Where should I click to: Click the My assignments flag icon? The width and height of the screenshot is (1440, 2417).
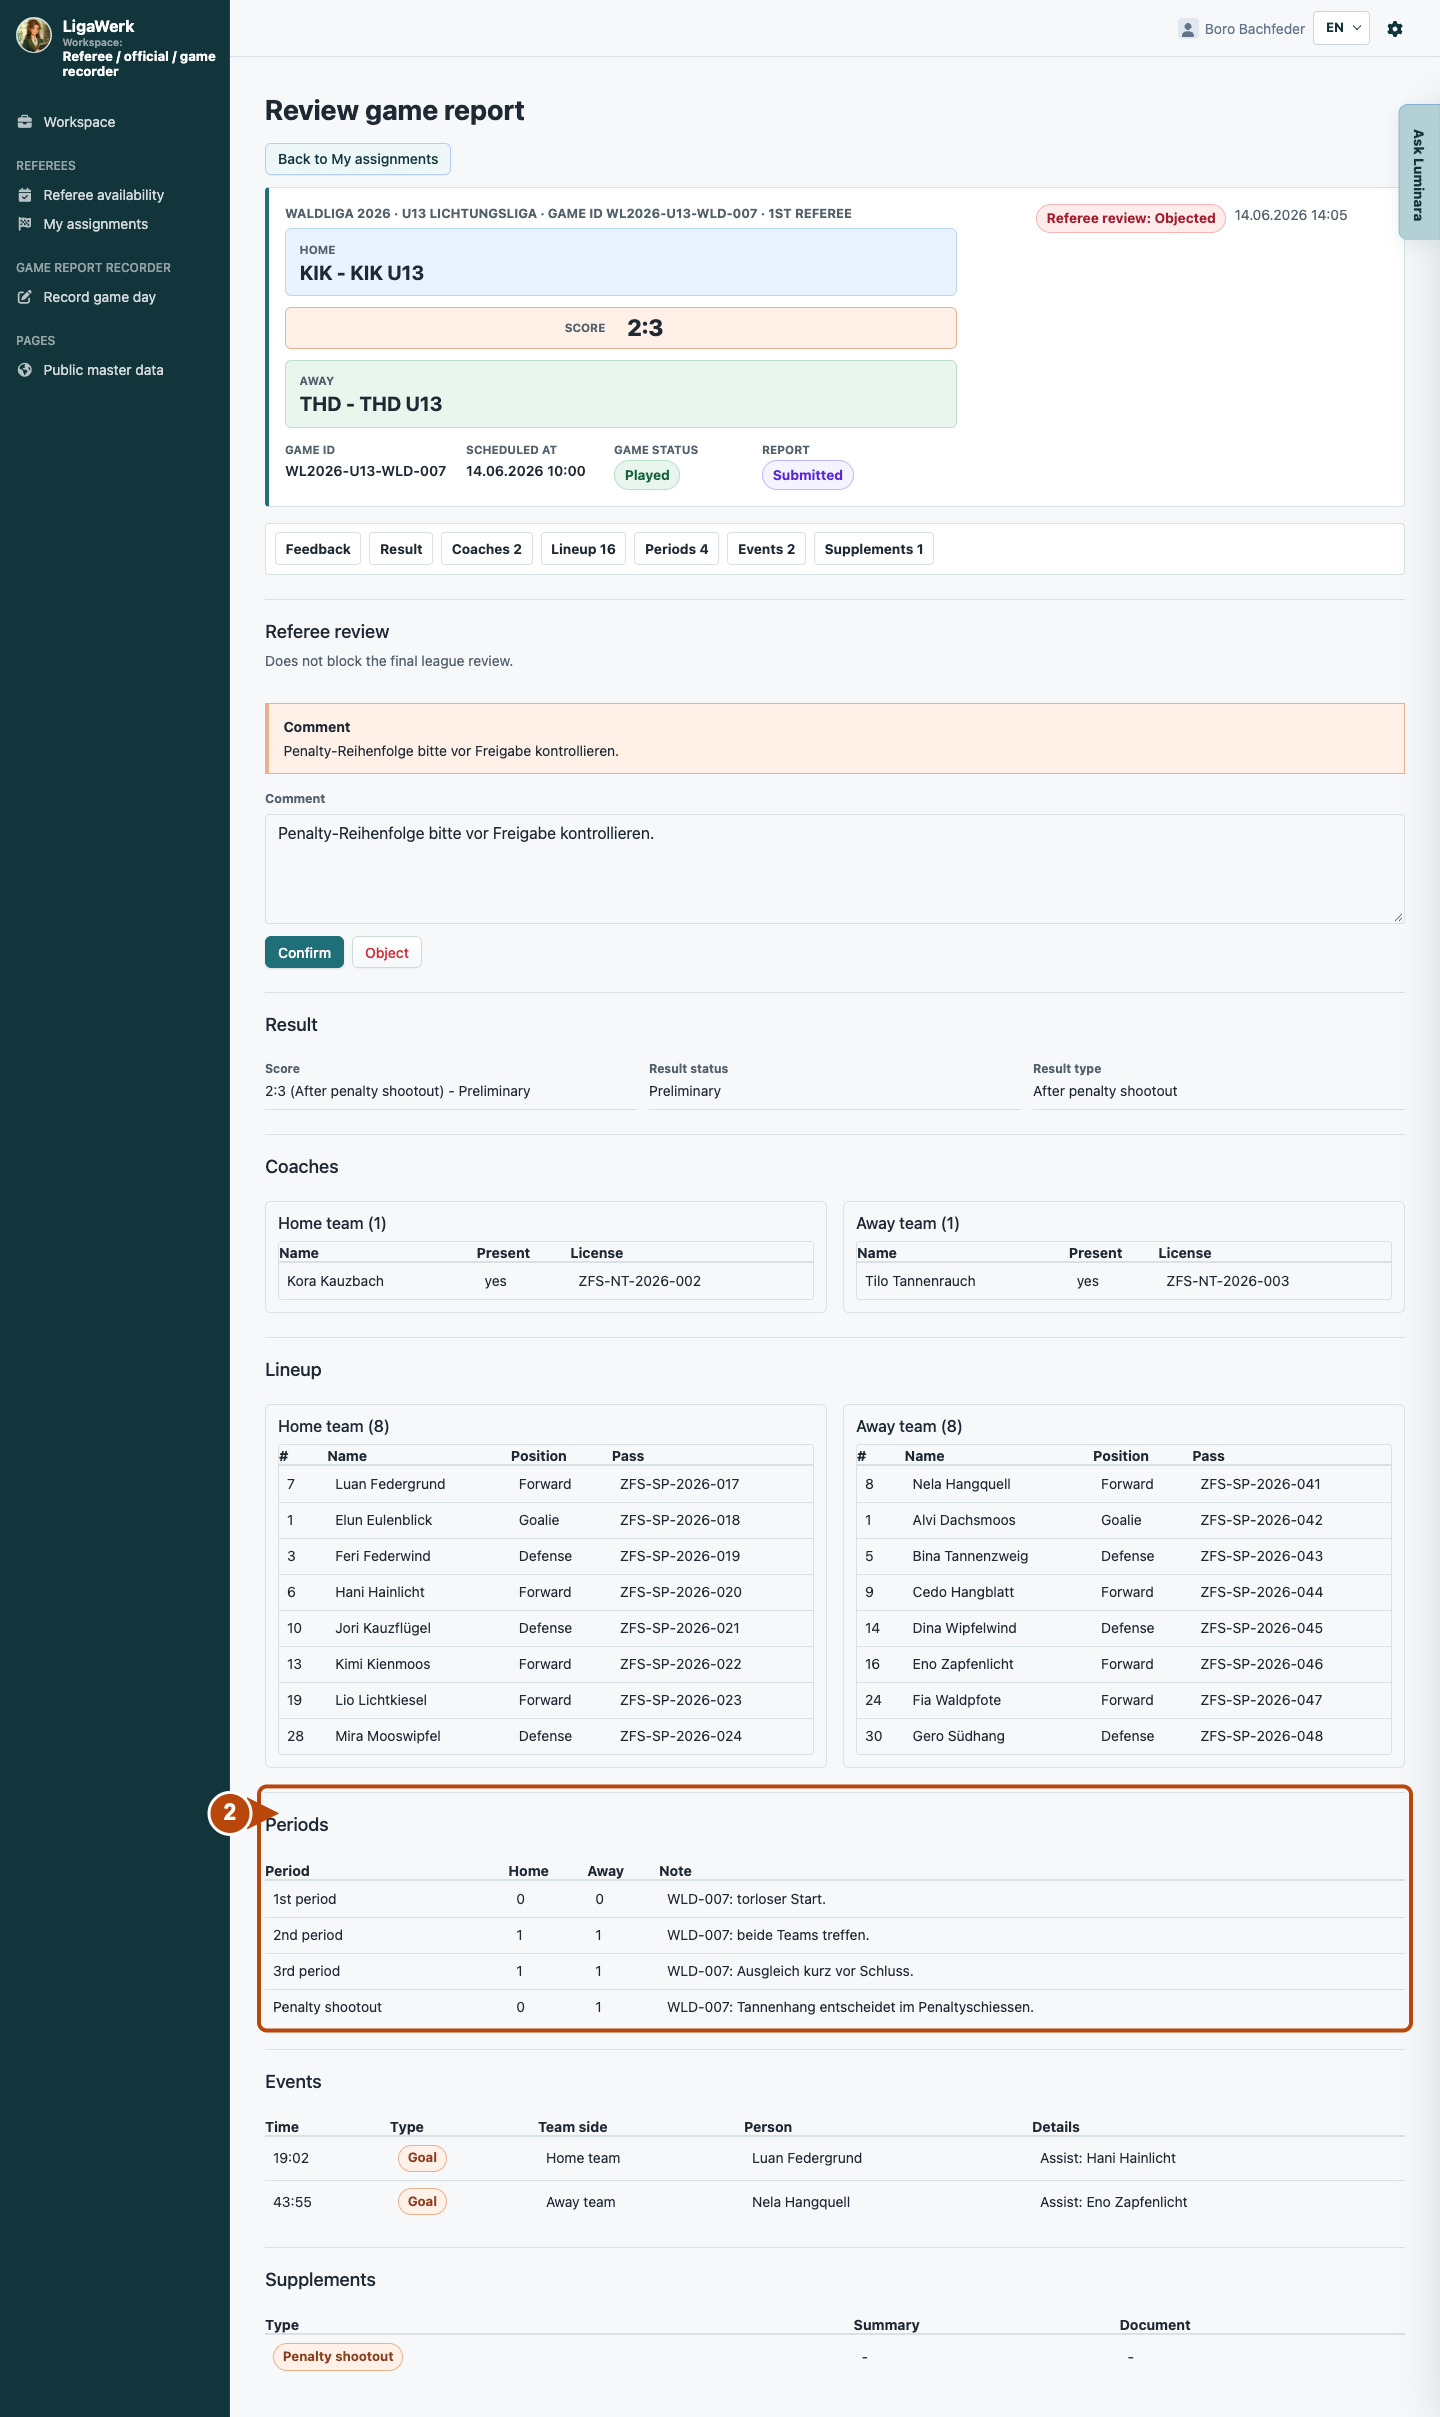[25, 224]
